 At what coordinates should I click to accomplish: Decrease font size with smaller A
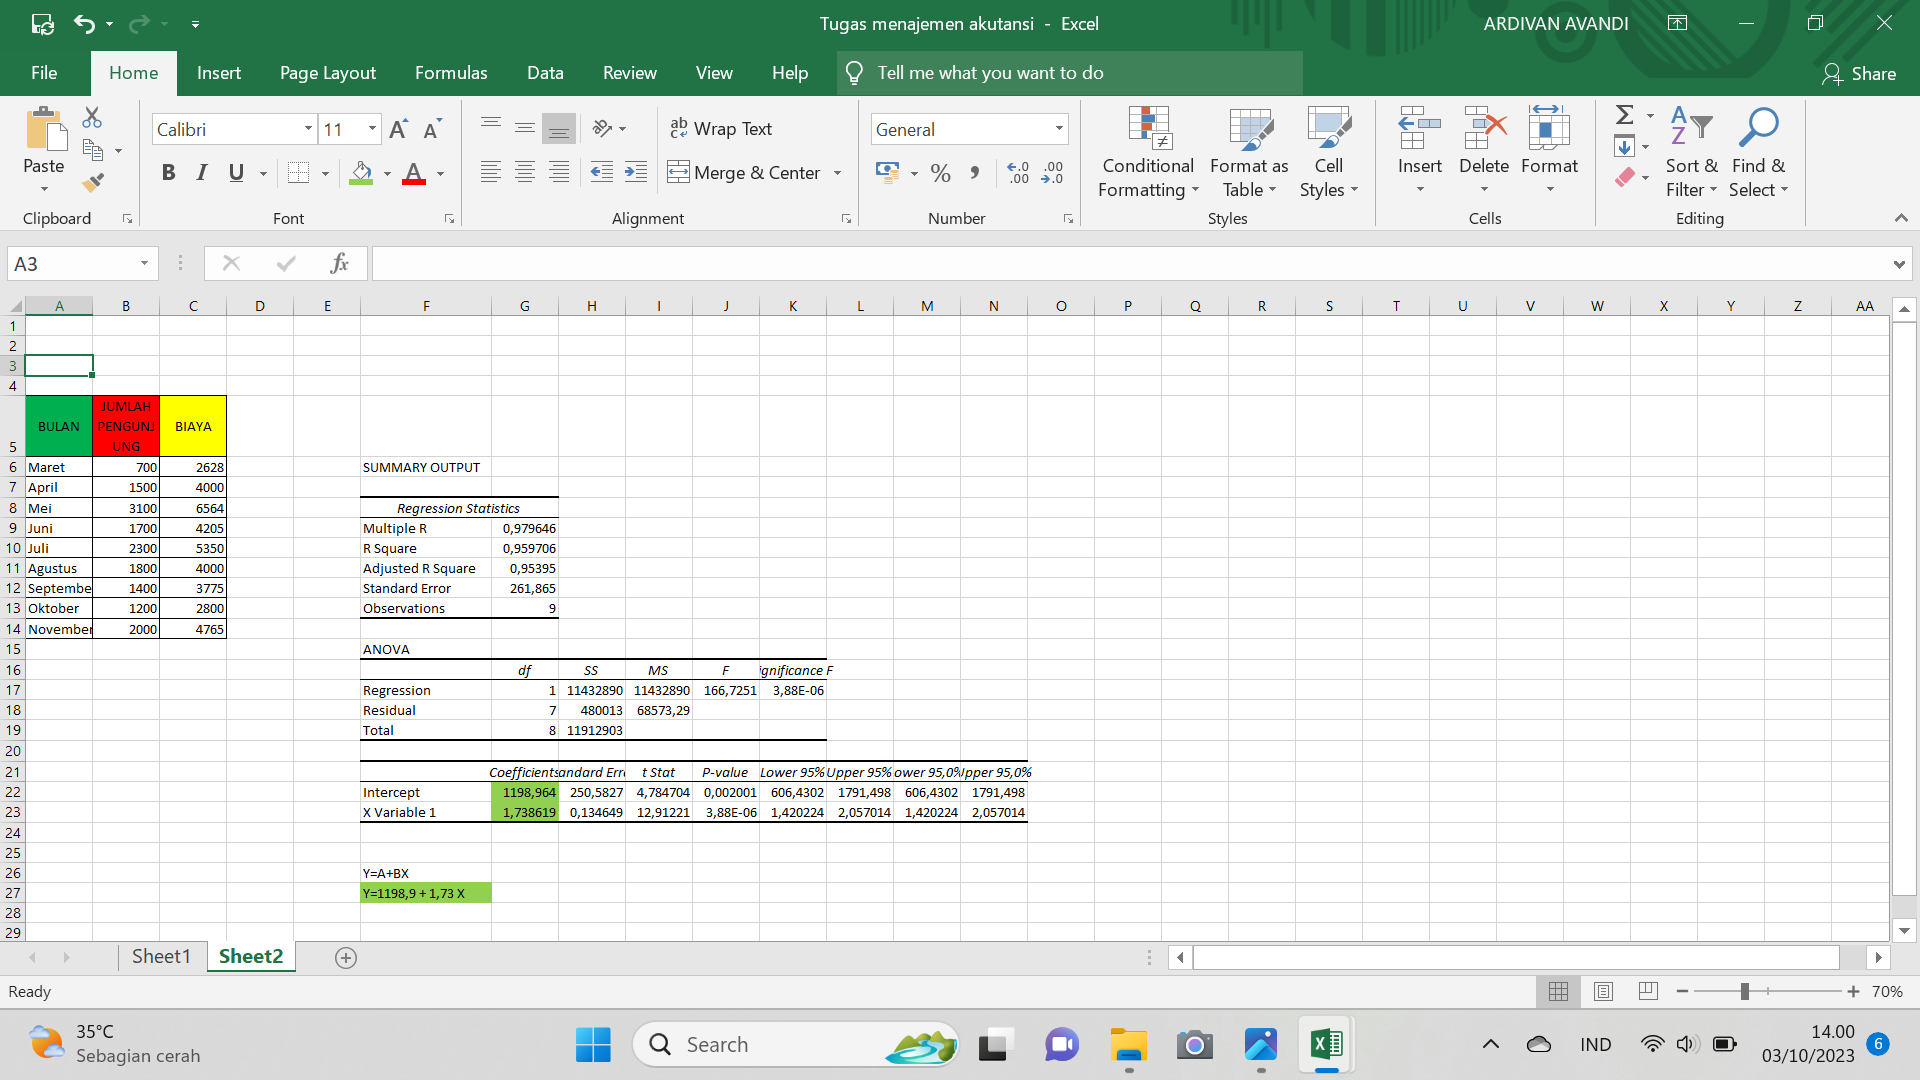[432, 129]
